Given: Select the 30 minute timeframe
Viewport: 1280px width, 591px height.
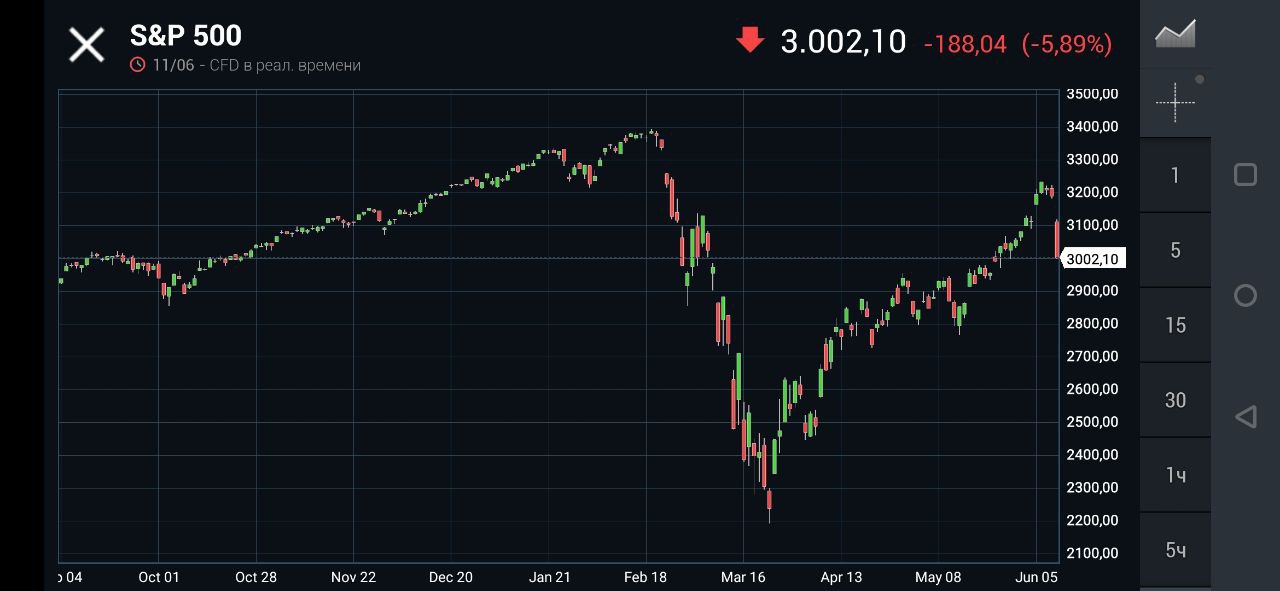Looking at the screenshot, I should [x=1175, y=400].
